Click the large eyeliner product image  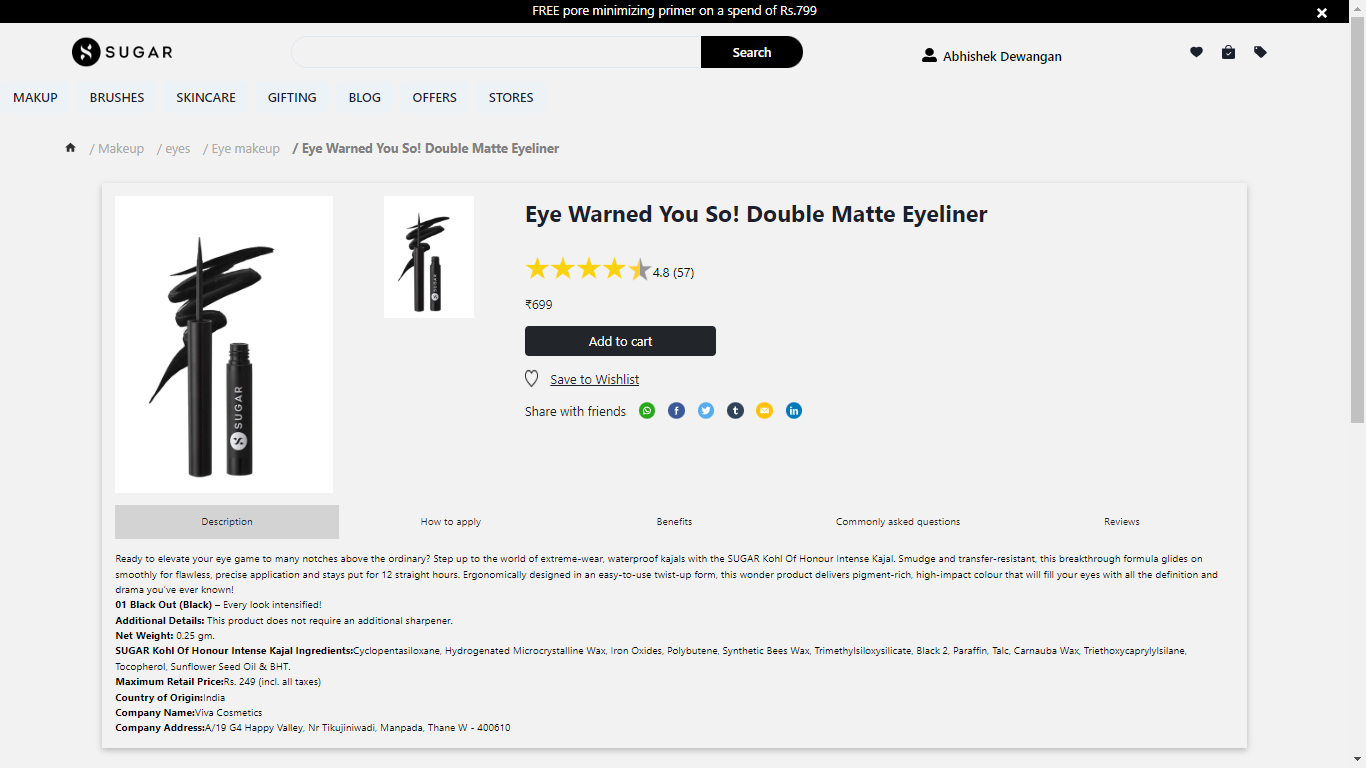click(x=224, y=344)
